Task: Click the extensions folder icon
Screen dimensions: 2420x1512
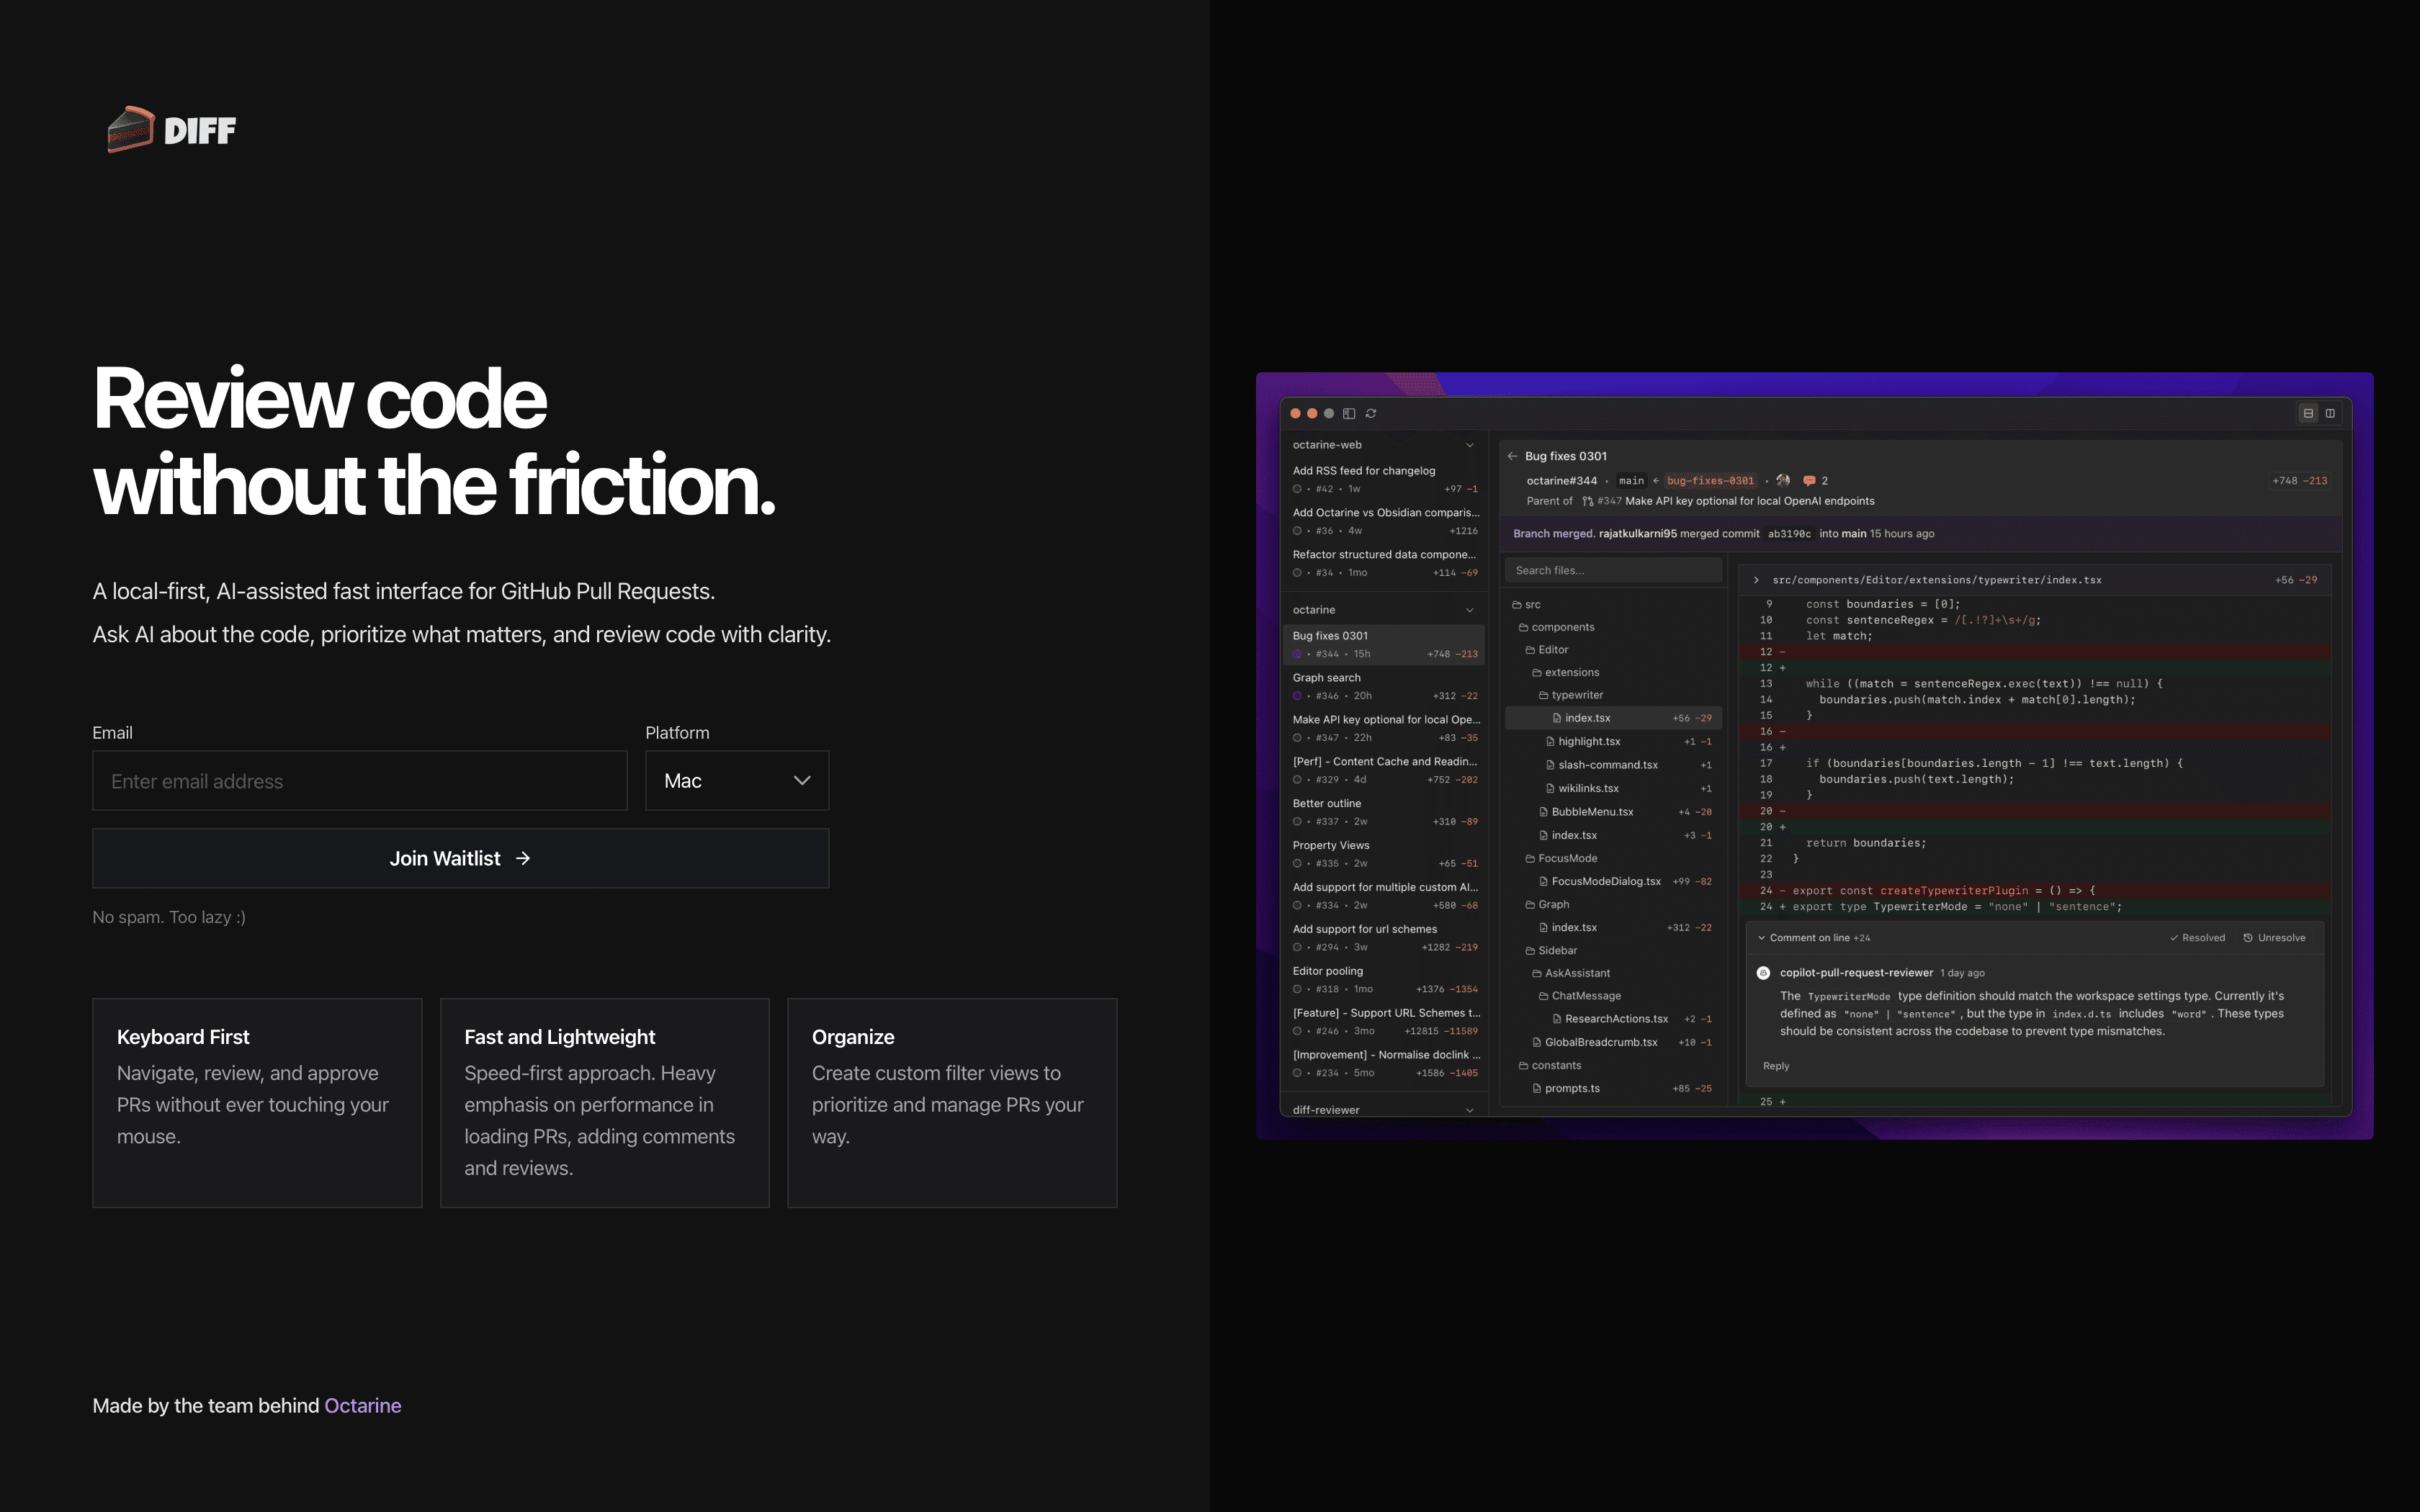Action: [x=1537, y=673]
